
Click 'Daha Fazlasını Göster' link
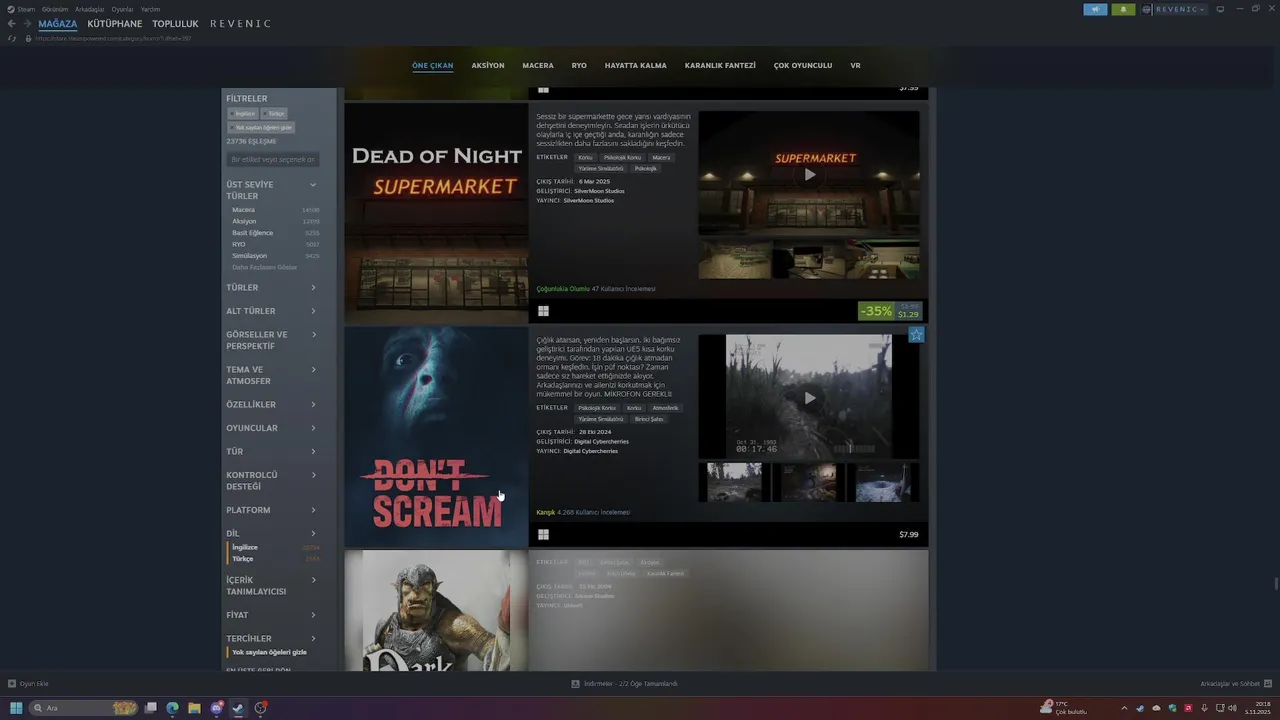265,268
